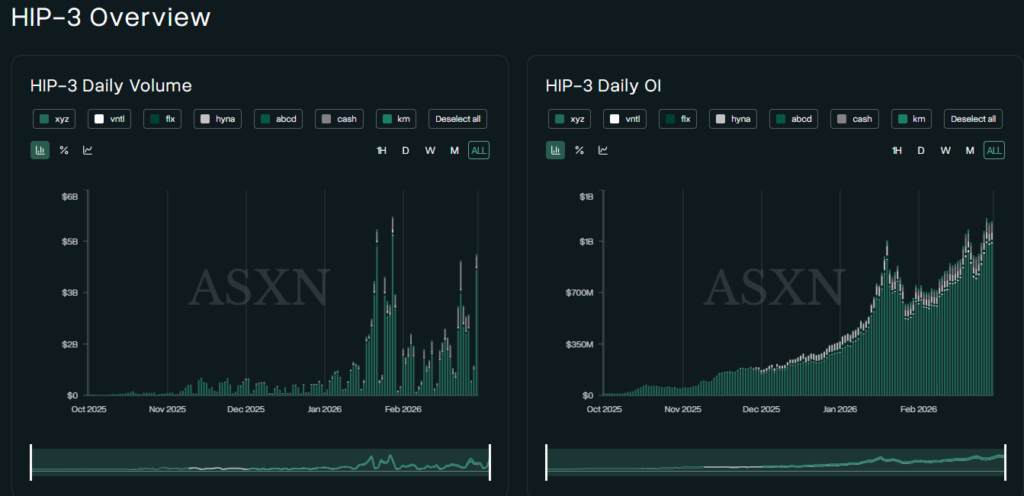Image resolution: width=1024 pixels, height=496 pixels.
Task: Toggle abcd series in Daily OI chart
Action: (794, 119)
